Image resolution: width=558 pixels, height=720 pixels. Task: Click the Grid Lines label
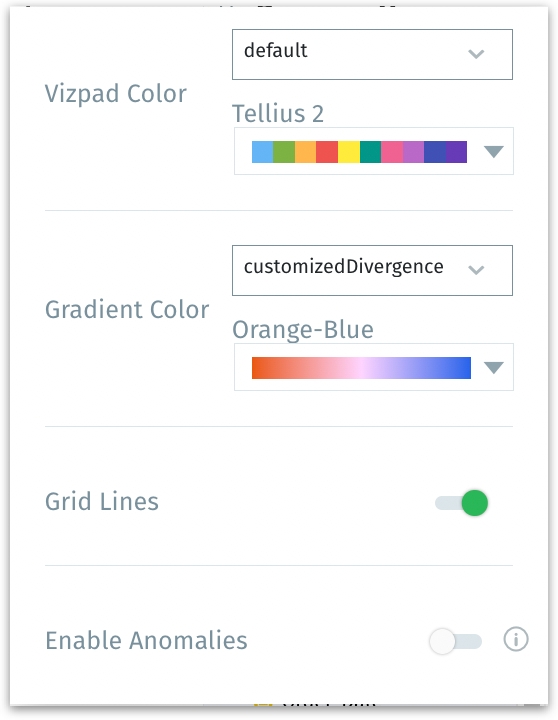click(102, 501)
